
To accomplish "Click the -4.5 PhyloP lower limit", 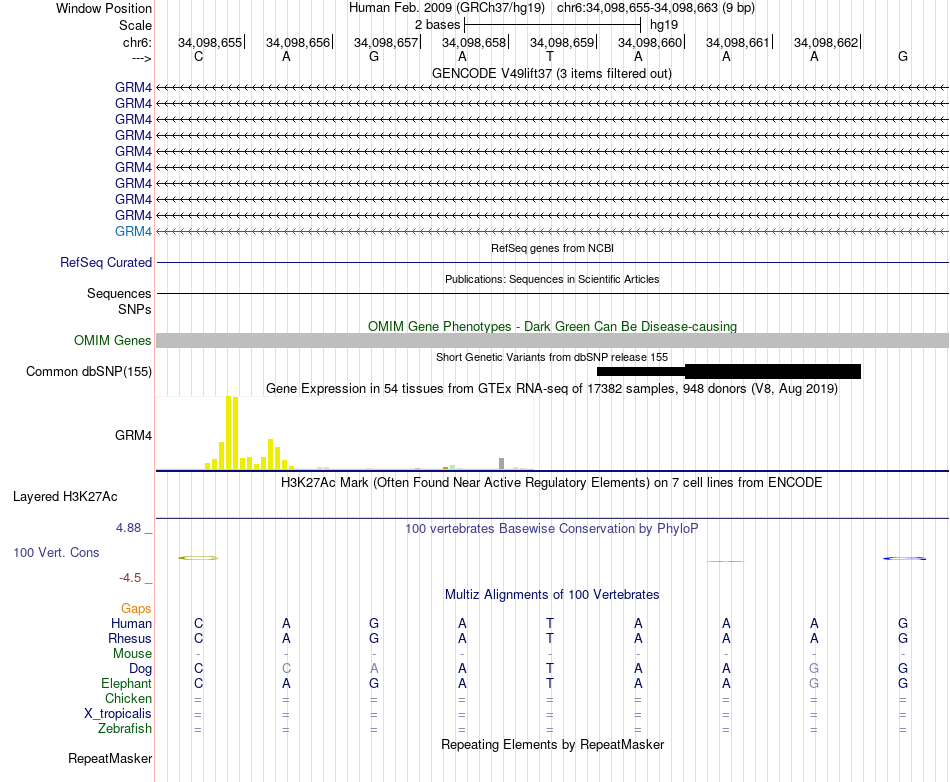I will pos(130,578).
